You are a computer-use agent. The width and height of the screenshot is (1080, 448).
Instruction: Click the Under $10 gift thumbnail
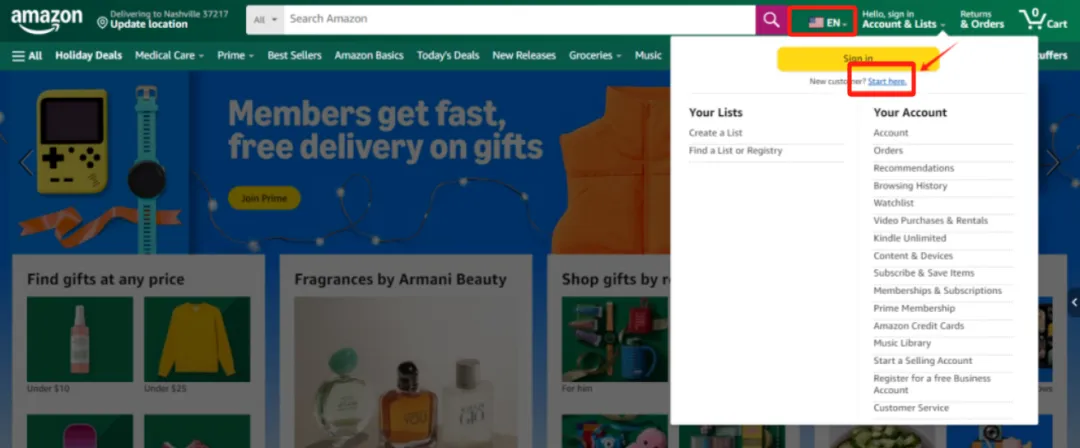pos(80,339)
